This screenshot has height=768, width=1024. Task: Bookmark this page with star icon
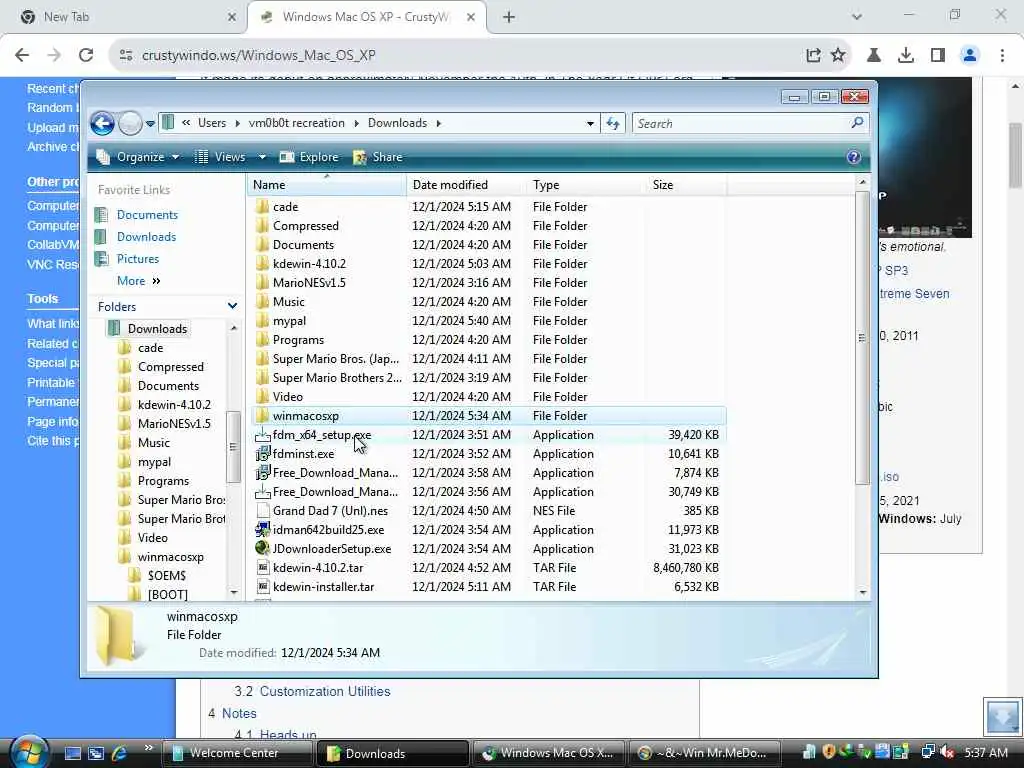(838, 55)
